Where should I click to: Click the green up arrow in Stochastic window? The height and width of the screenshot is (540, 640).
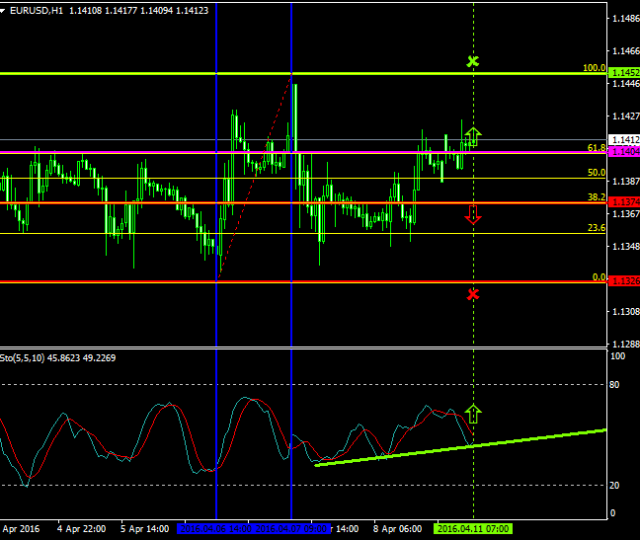pyautogui.click(x=473, y=413)
